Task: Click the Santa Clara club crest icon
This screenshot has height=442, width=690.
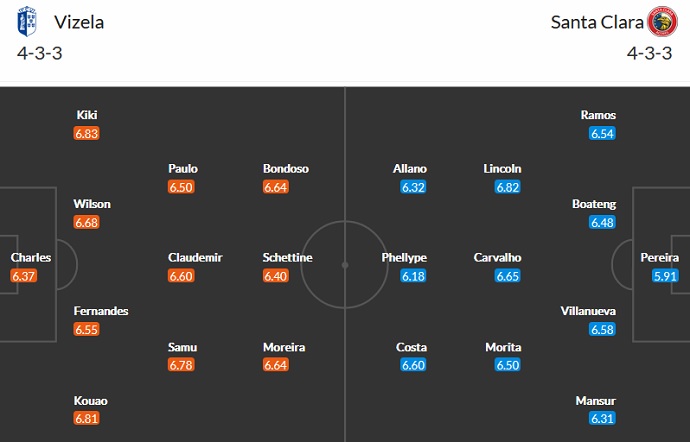Action: coord(660,22)
